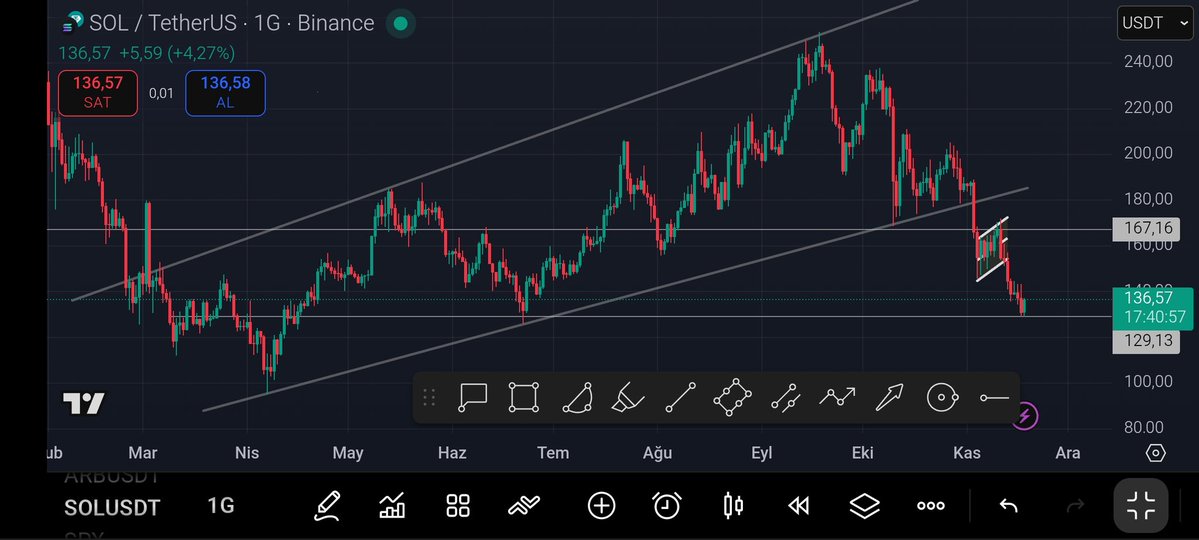The image size is (1199, 540).
Task: Select the highlighter brush tool
Action: [x=628, y=398]
